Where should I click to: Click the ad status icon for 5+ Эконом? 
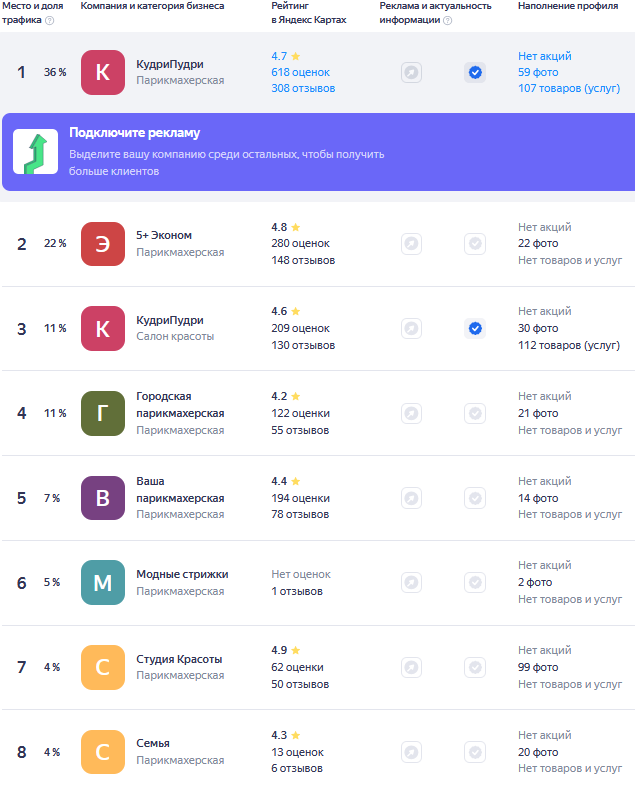411,243
